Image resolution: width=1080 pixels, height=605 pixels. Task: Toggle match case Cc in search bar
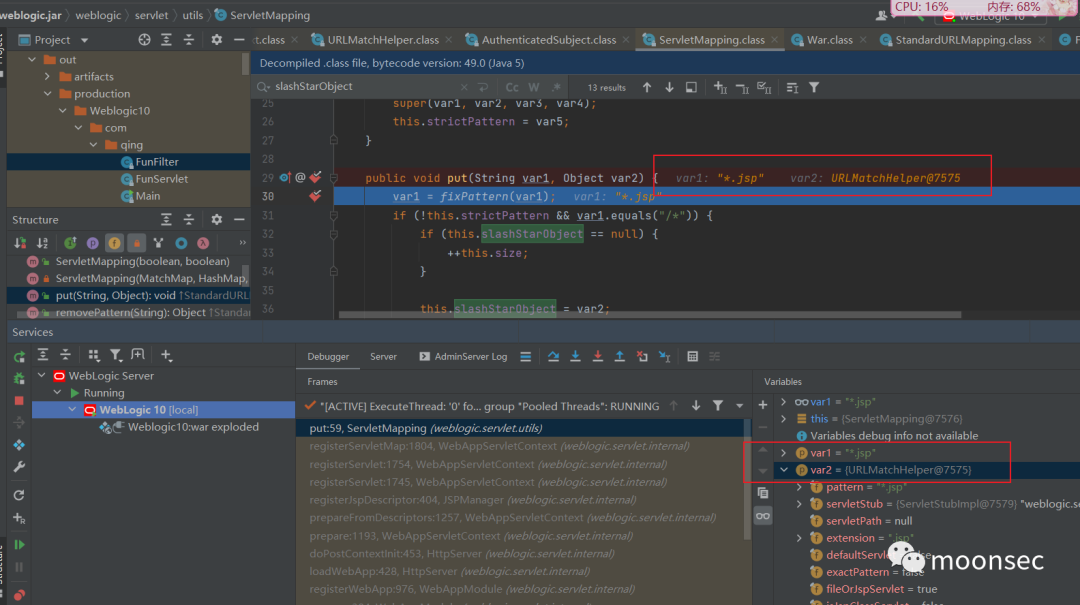(512, 88)
